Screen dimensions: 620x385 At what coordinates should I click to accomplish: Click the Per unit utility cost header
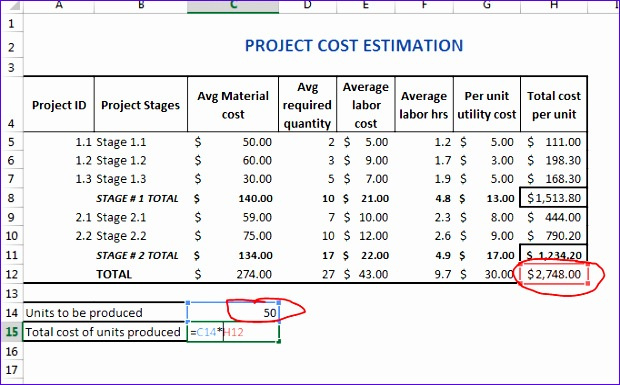pyautogui.click(x=487, y=105)
